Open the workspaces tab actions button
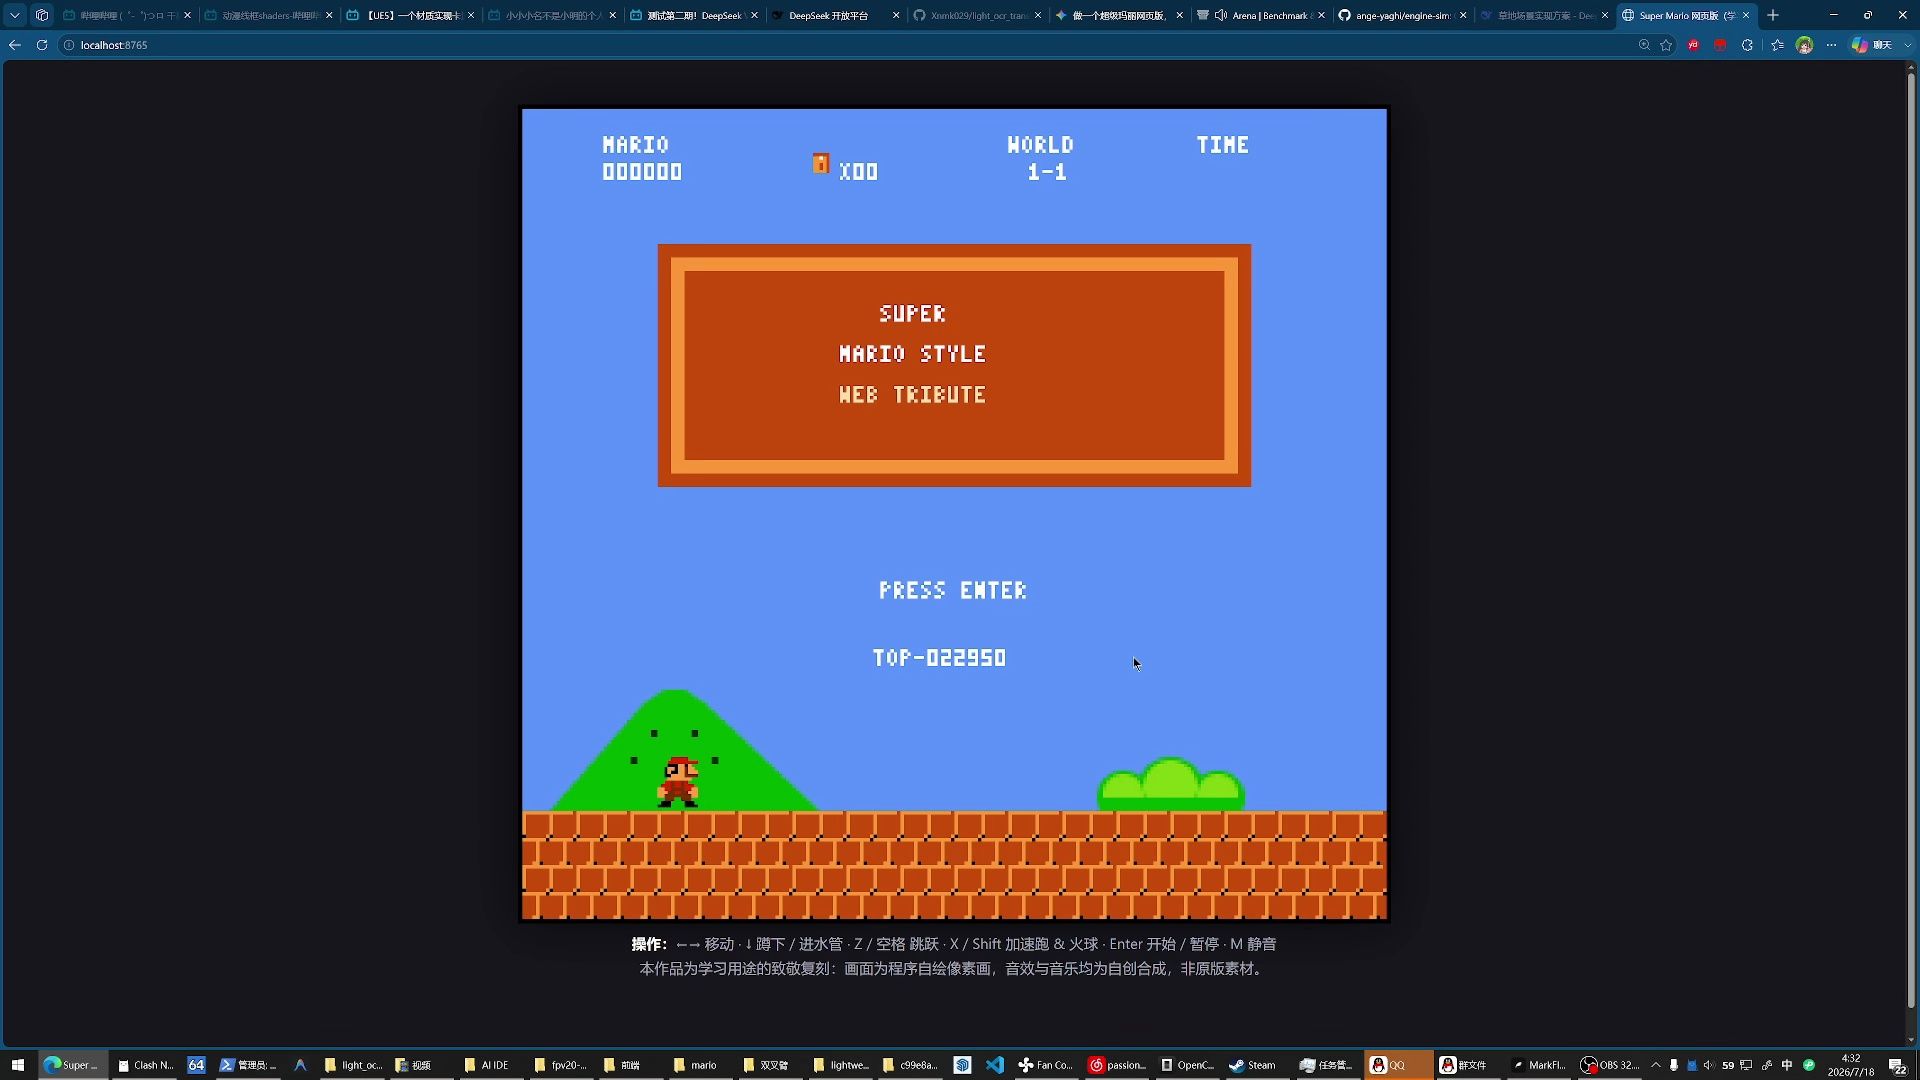 (42, 15)
